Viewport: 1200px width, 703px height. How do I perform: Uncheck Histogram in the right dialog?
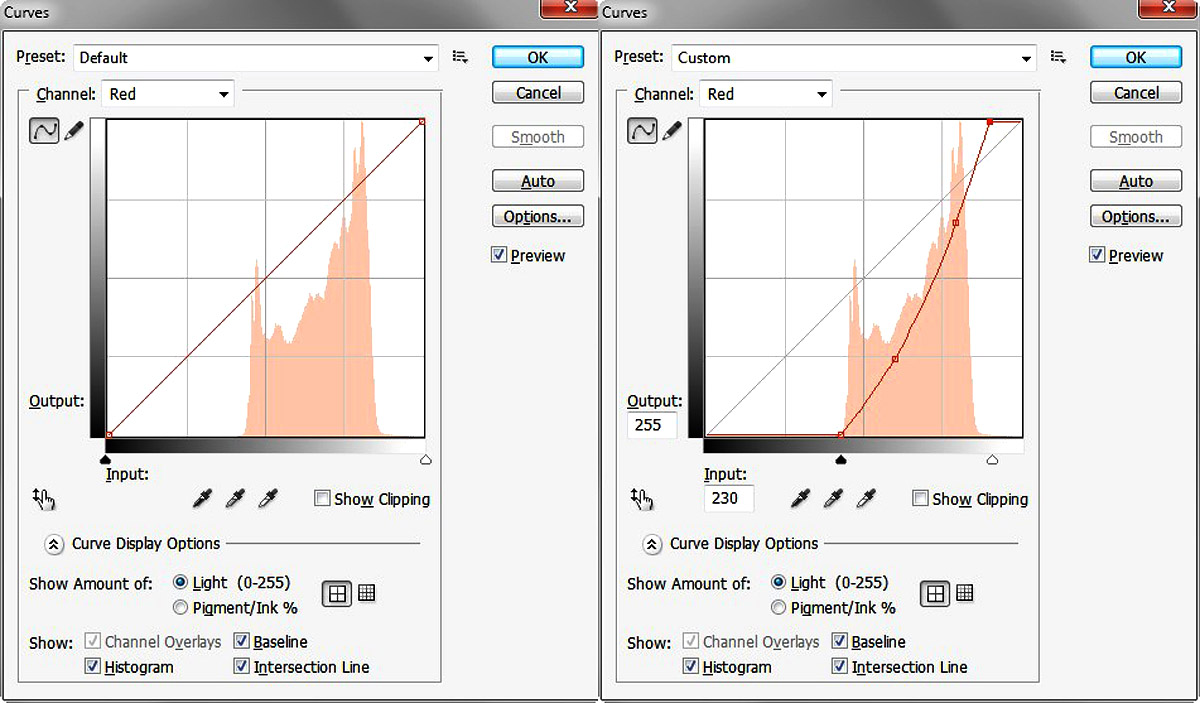coord(691,667)
